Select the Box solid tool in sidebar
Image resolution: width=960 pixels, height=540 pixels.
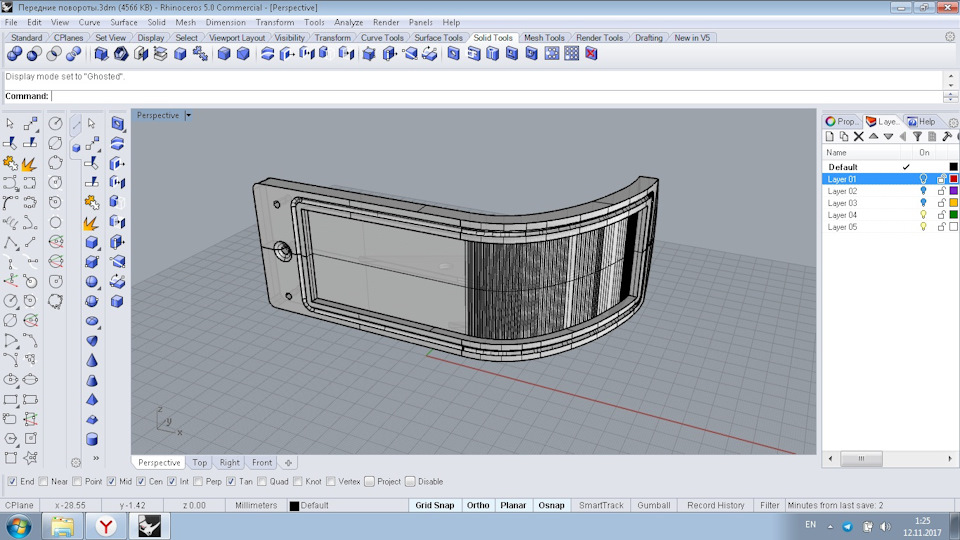coord(92,242)
